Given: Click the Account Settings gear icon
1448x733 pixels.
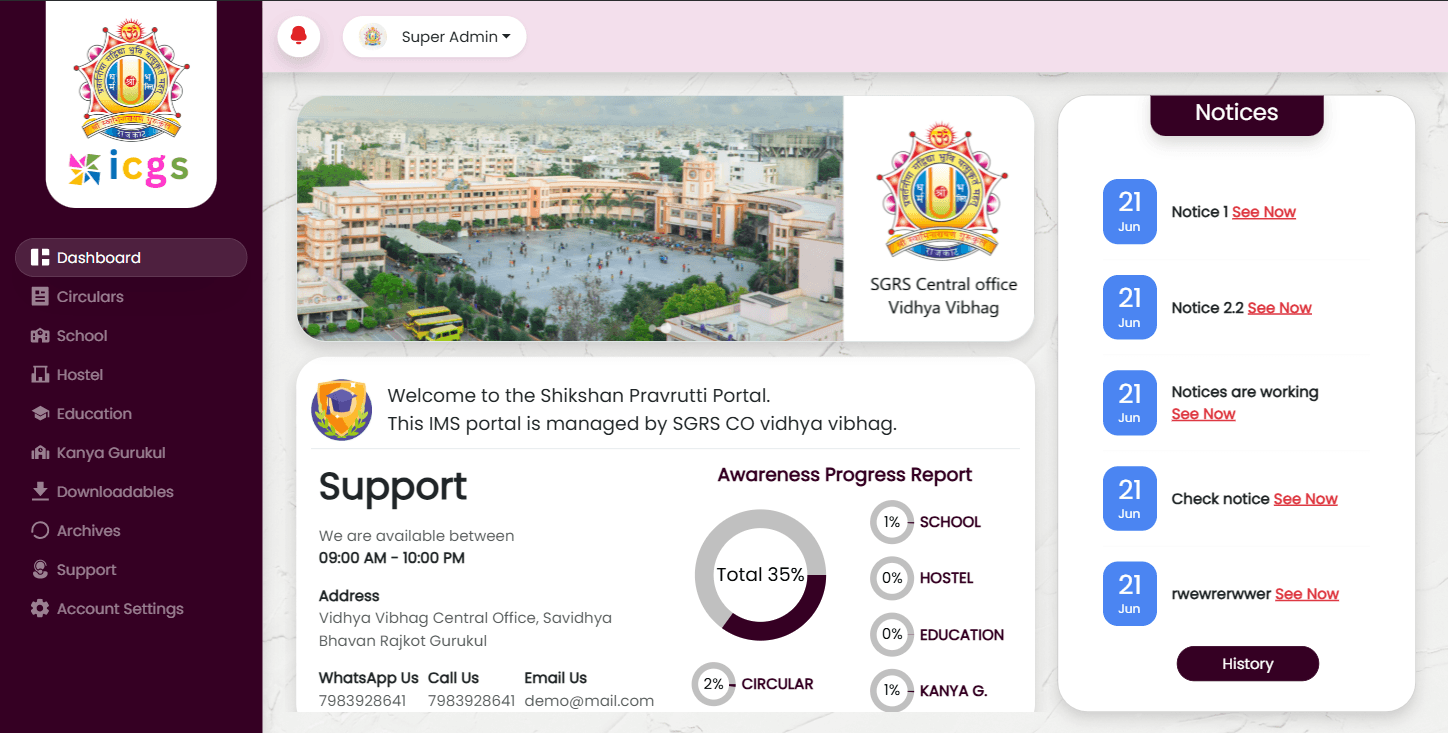Looking at the screenshot, I should [x=40, y=608].
